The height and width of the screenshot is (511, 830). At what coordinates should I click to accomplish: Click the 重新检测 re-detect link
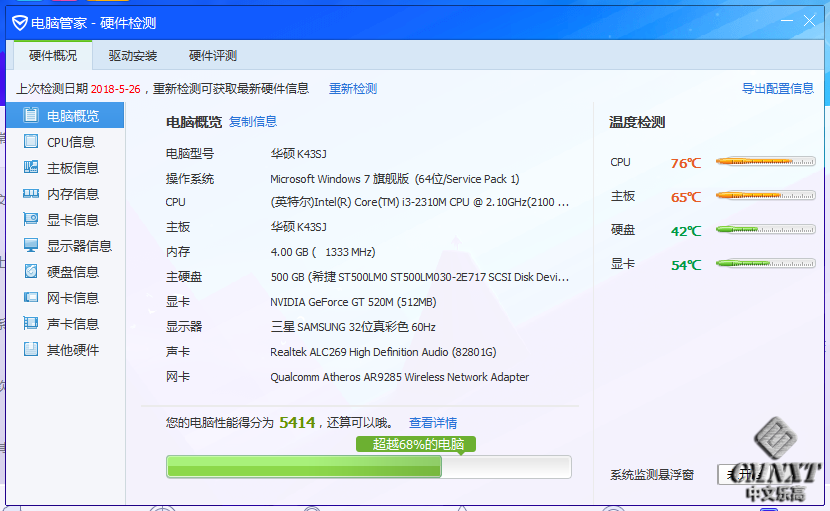353,89
